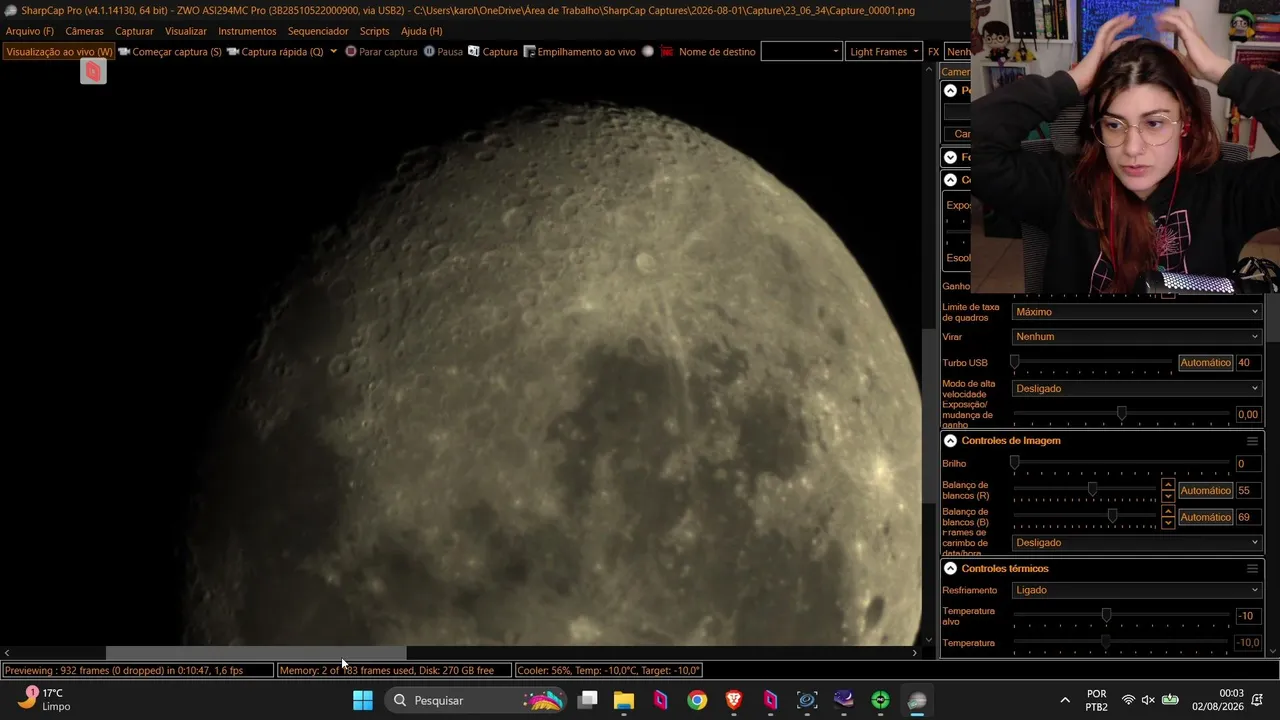This screenshot has width=1280, height=720.
Task: Open the Sequenciador menu
Action: [318, 31]
